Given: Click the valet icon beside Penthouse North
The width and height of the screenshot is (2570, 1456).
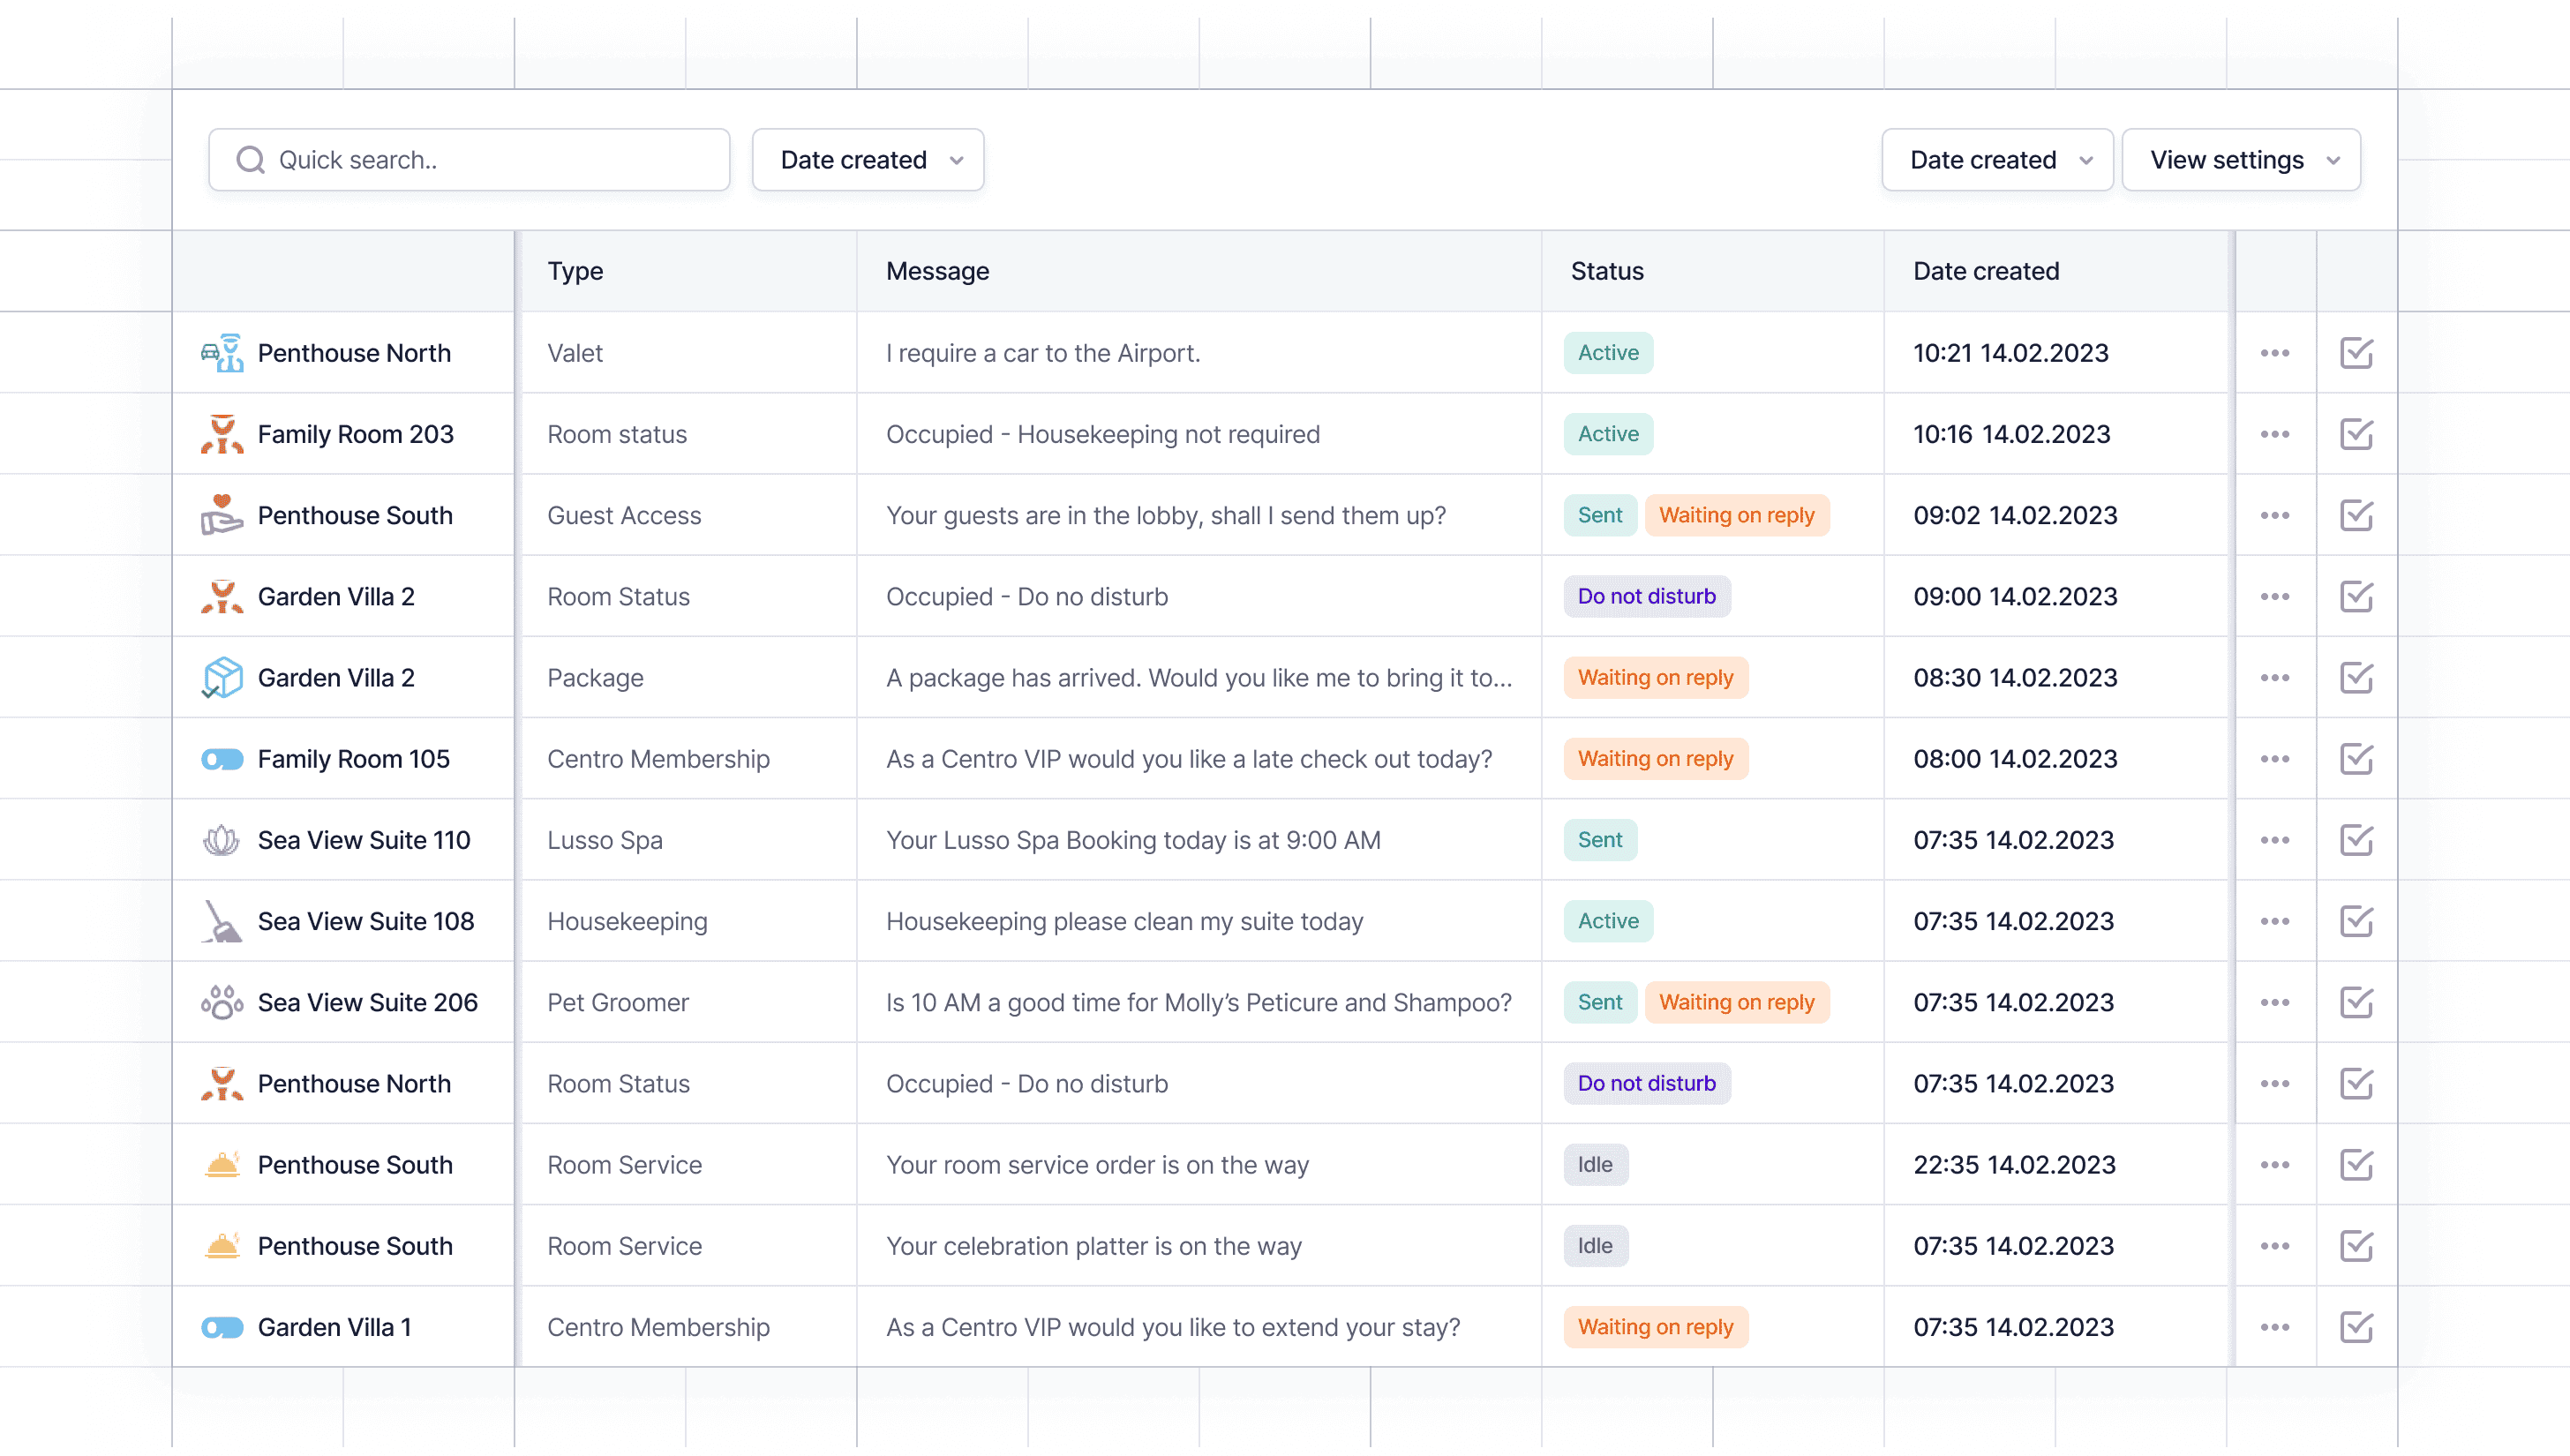Looking at the screenshot, I should [221, 353].
